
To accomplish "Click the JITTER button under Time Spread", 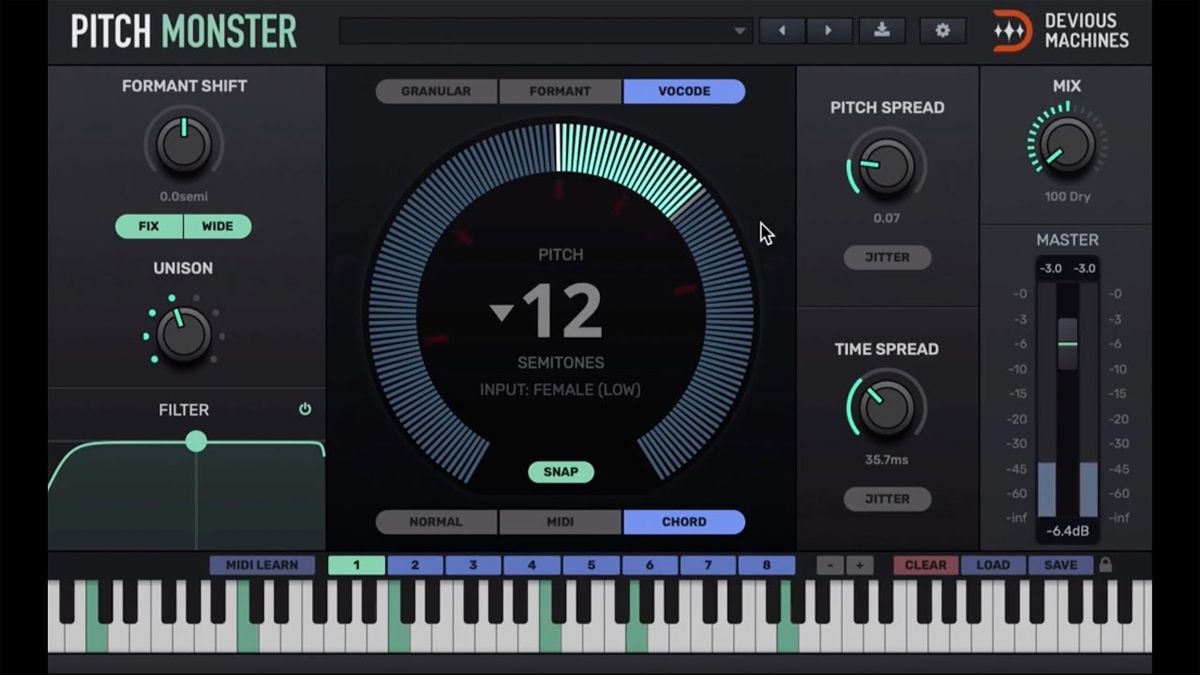I will 887,499.
